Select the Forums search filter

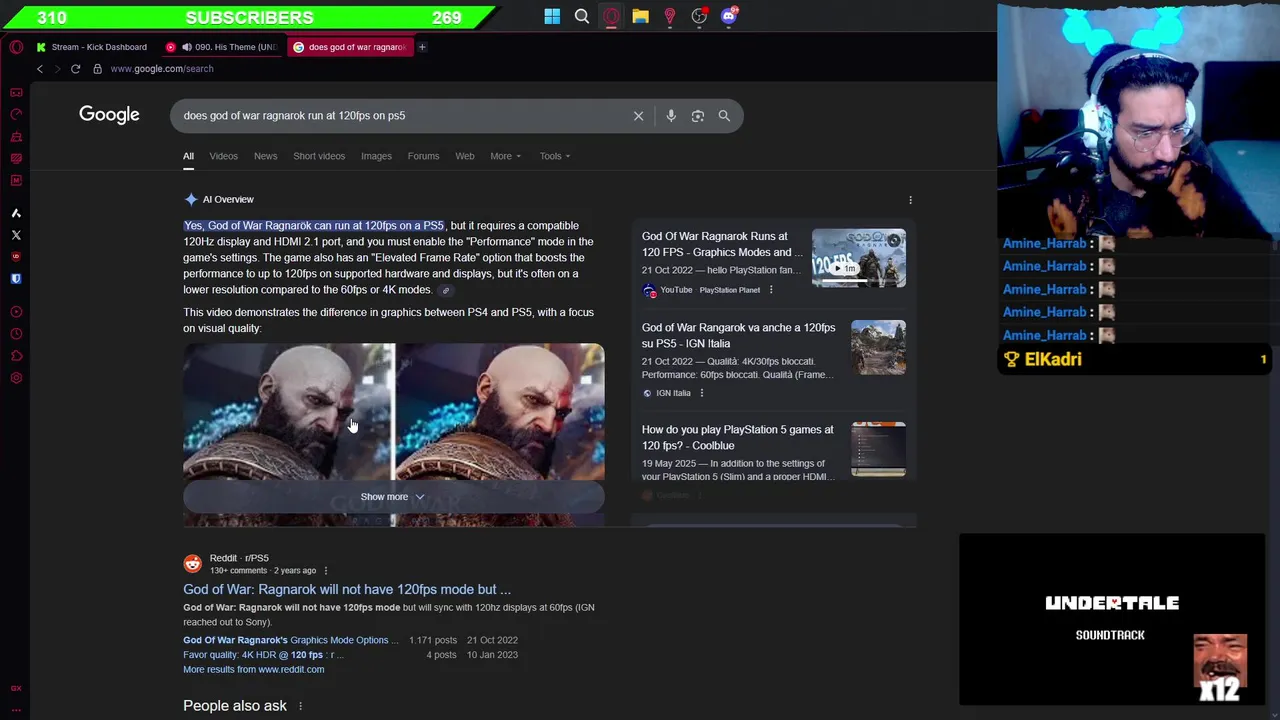[423, 156]
